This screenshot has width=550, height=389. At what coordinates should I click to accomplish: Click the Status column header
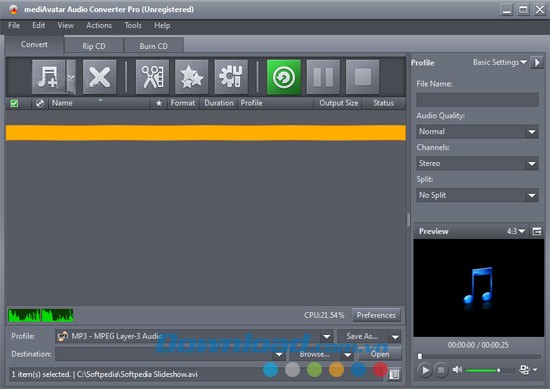[x=383, y=103]
